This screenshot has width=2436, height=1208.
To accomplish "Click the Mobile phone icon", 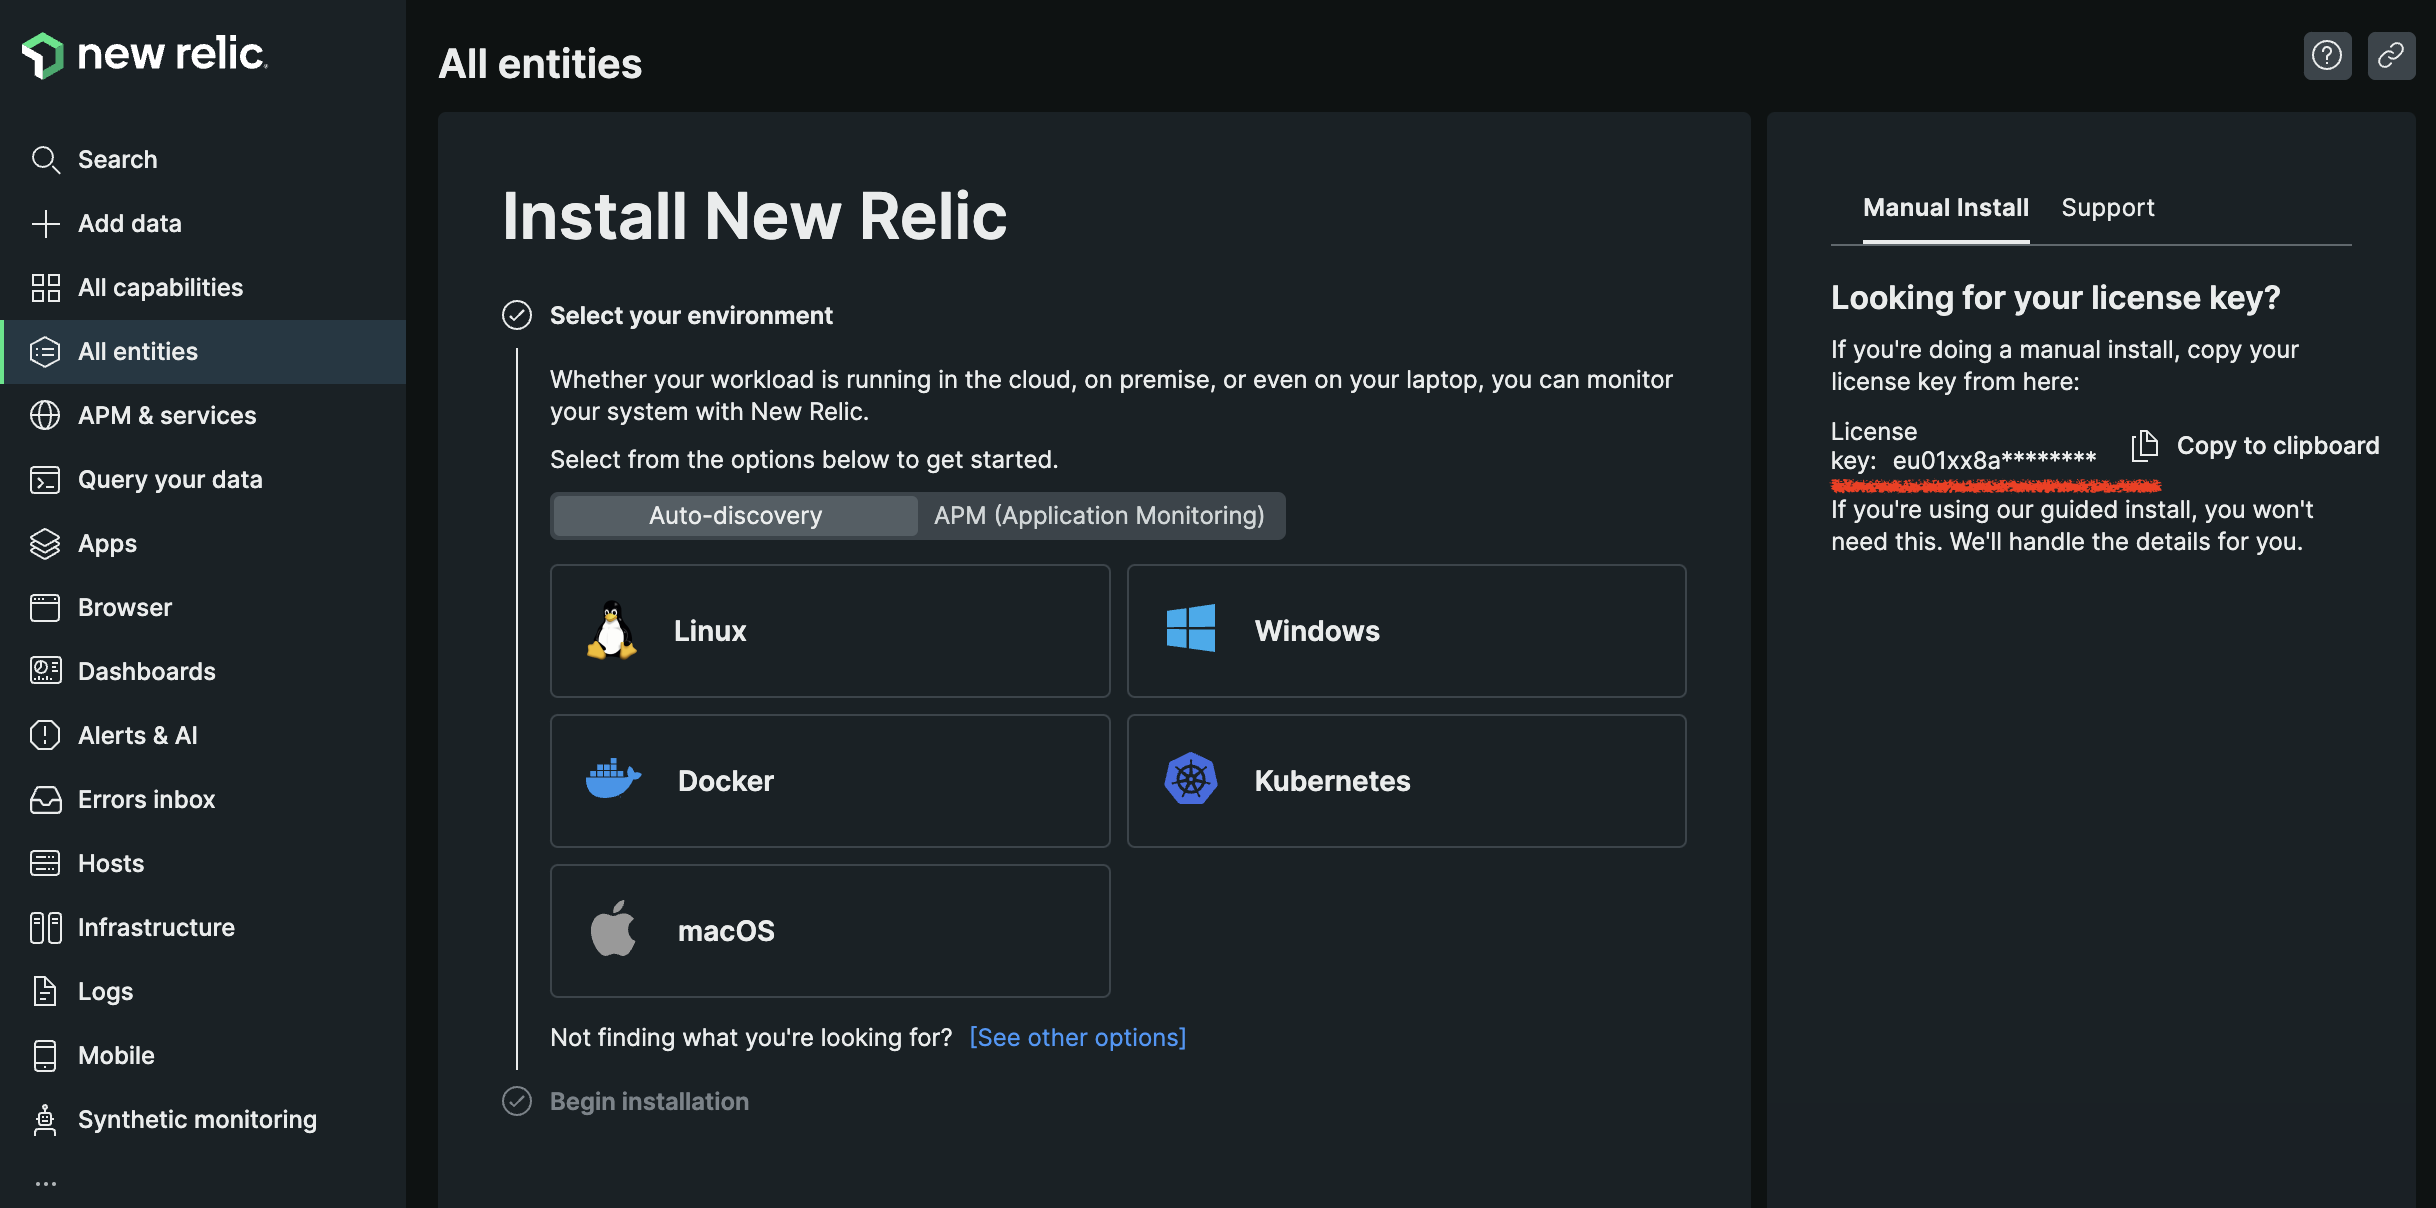I will [x=45, y=1055].
